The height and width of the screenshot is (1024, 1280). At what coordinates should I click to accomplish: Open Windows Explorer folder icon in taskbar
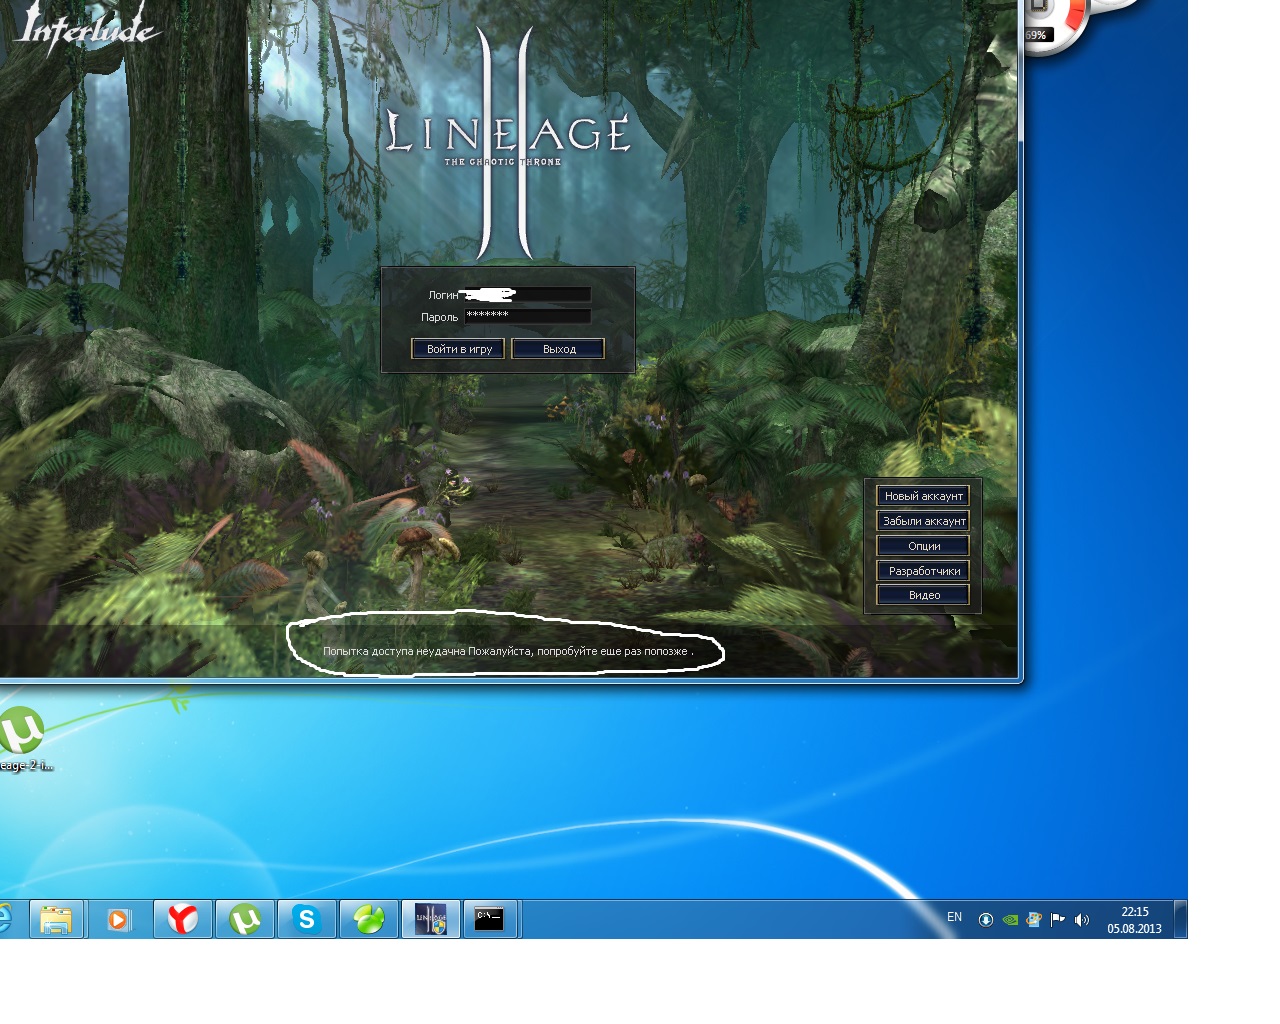point(57,919)
